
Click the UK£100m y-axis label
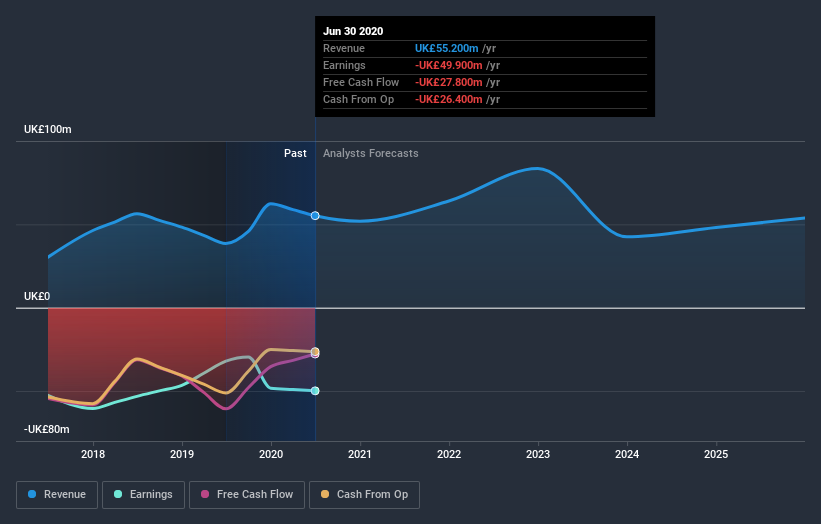48,129
